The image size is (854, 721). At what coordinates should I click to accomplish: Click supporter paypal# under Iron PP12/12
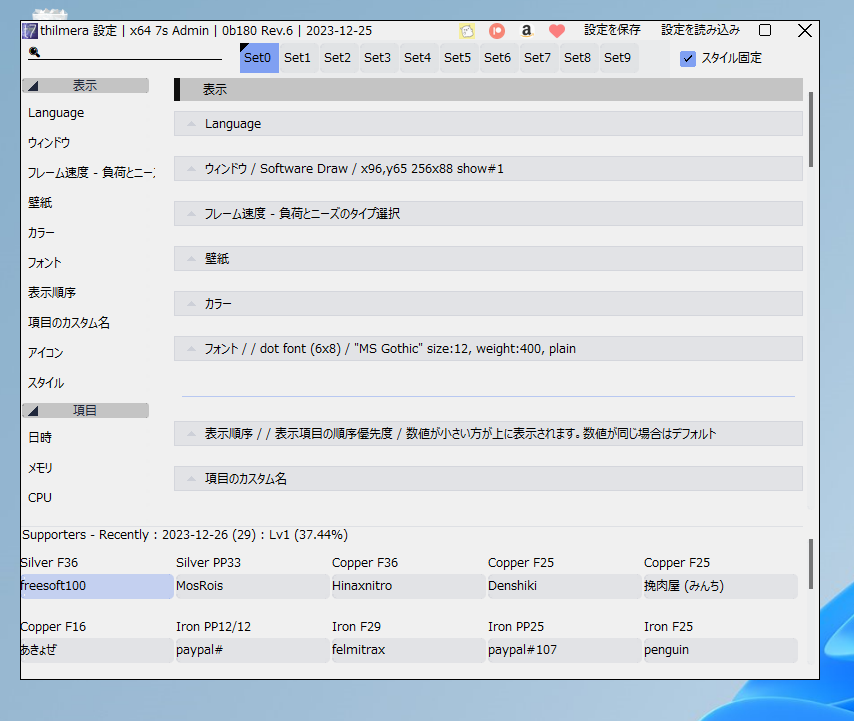pos(252,650)
